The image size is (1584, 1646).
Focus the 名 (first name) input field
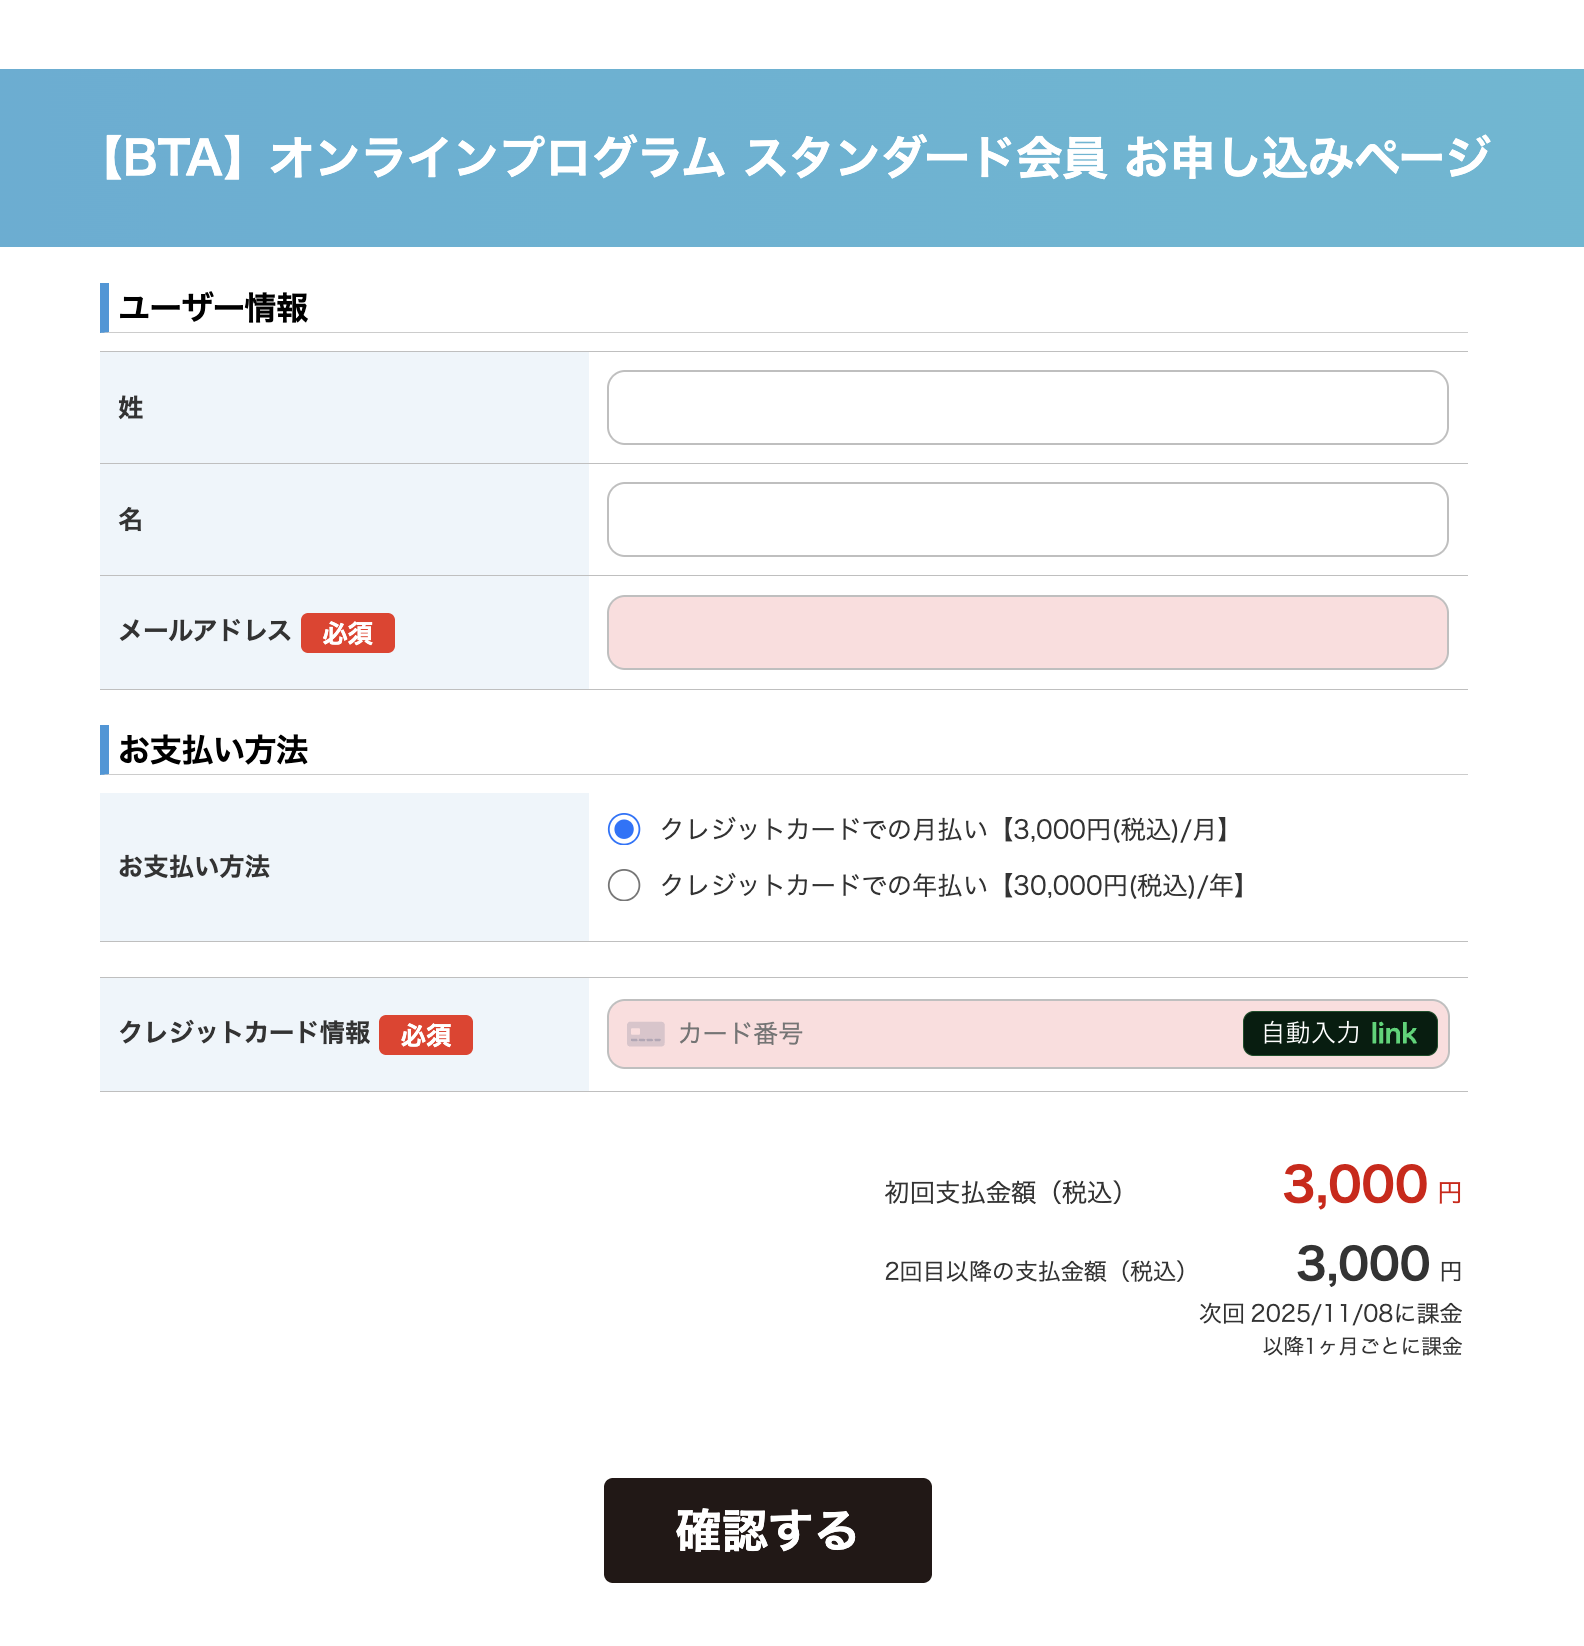click(1027, 520)
